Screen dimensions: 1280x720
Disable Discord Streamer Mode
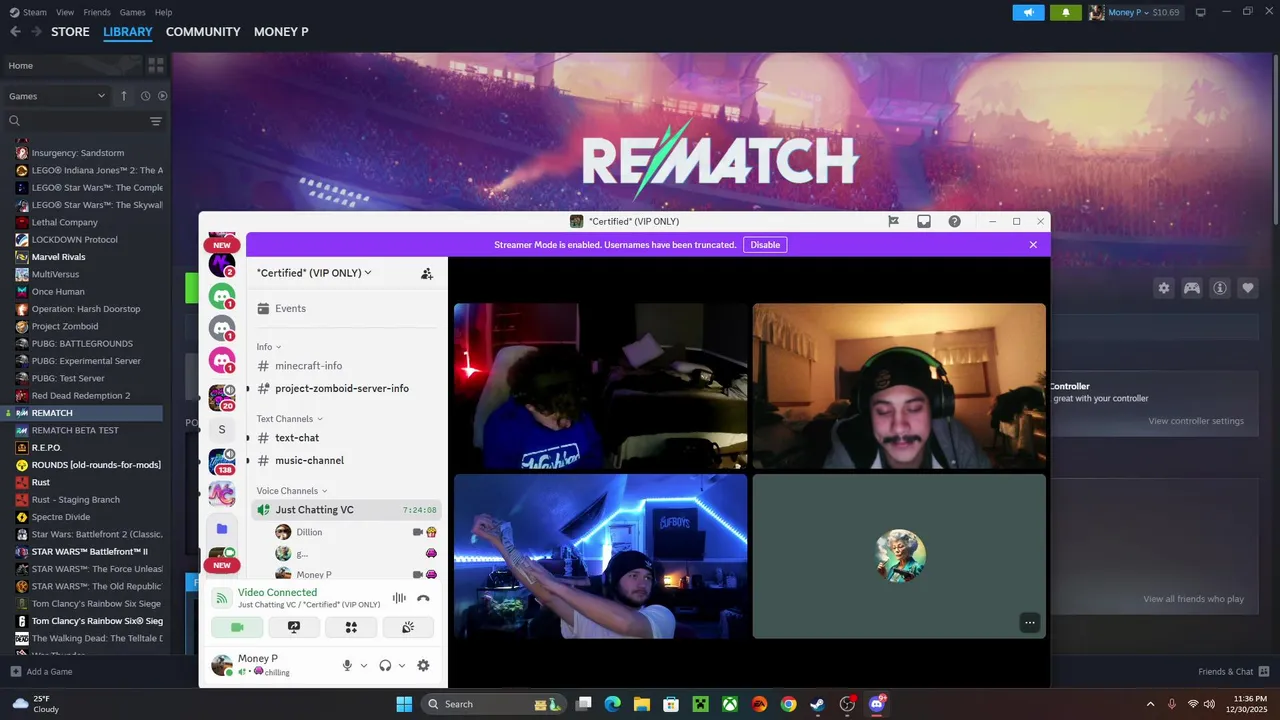[x=765, y=245]
